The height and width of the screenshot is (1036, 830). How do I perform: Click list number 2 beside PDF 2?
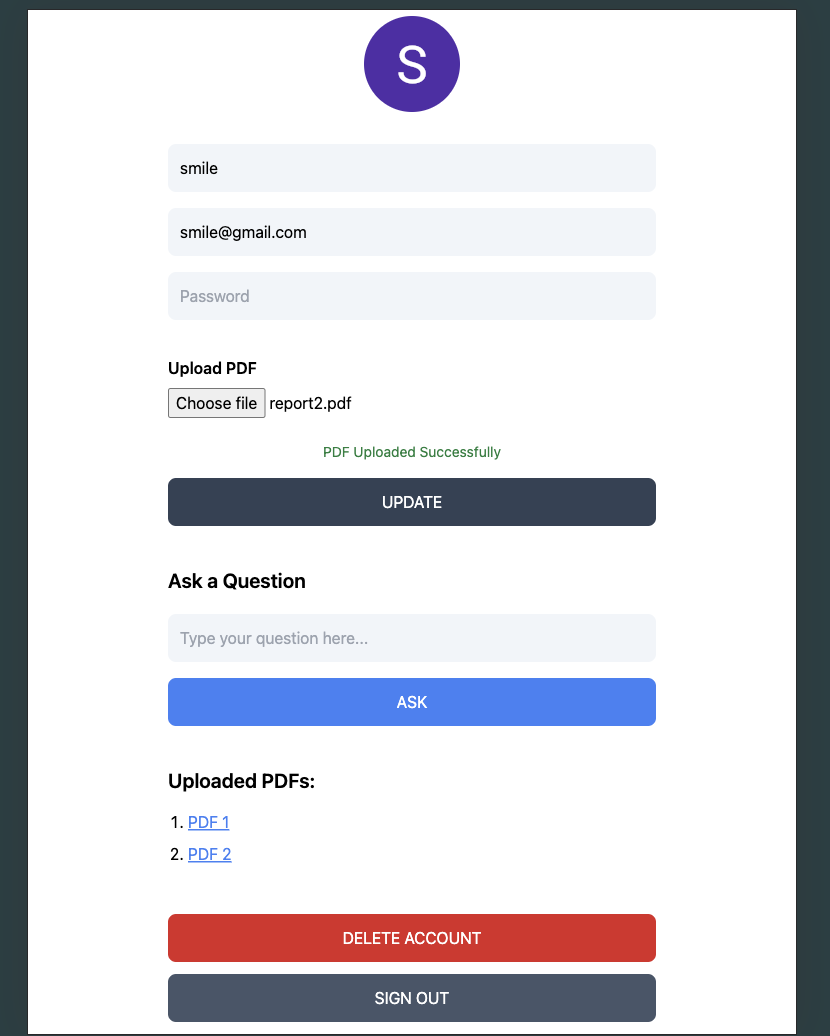pos(175,854)
